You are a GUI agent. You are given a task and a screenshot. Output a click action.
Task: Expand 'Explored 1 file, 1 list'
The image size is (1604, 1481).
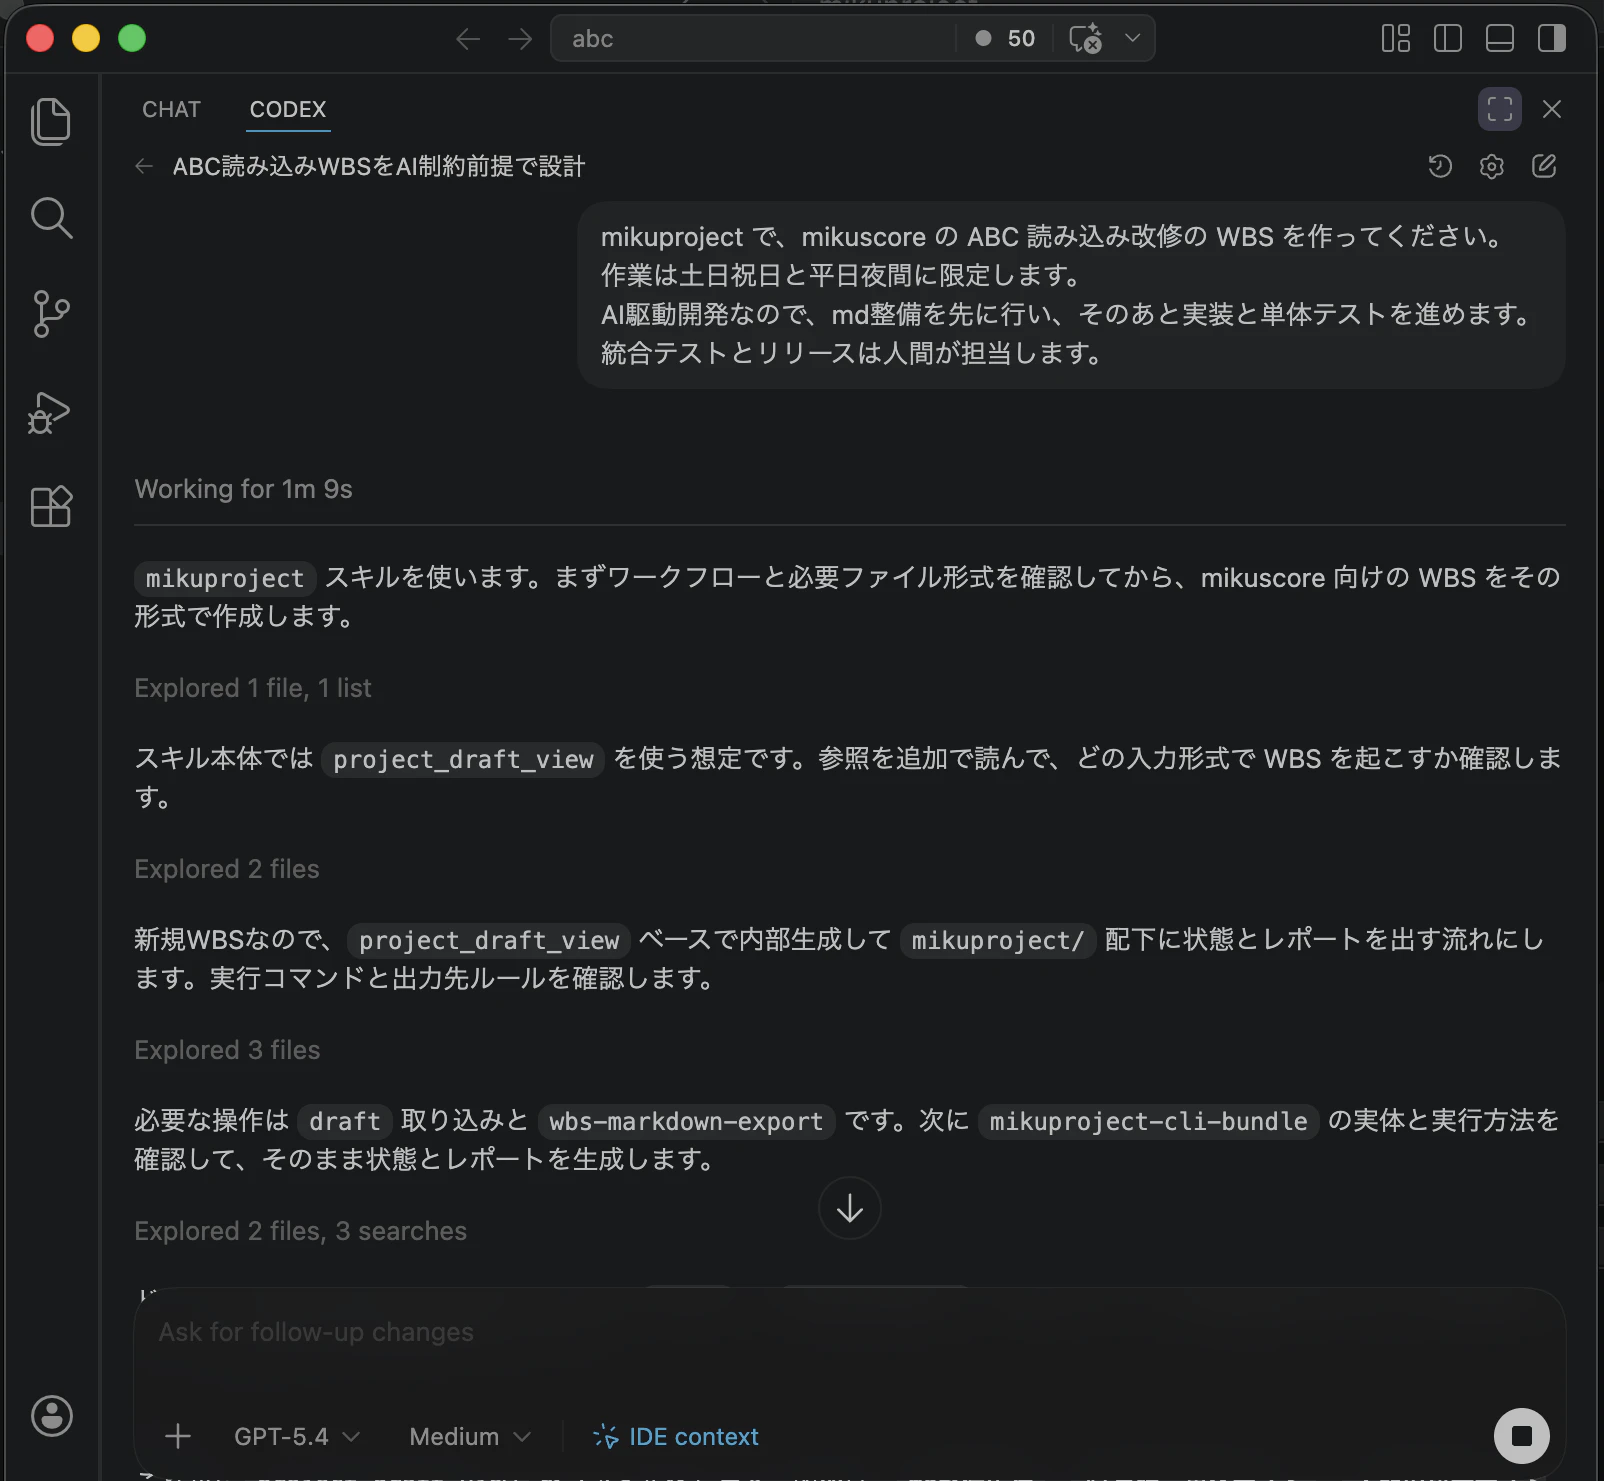pyautogui.click(x=253, y=688)
